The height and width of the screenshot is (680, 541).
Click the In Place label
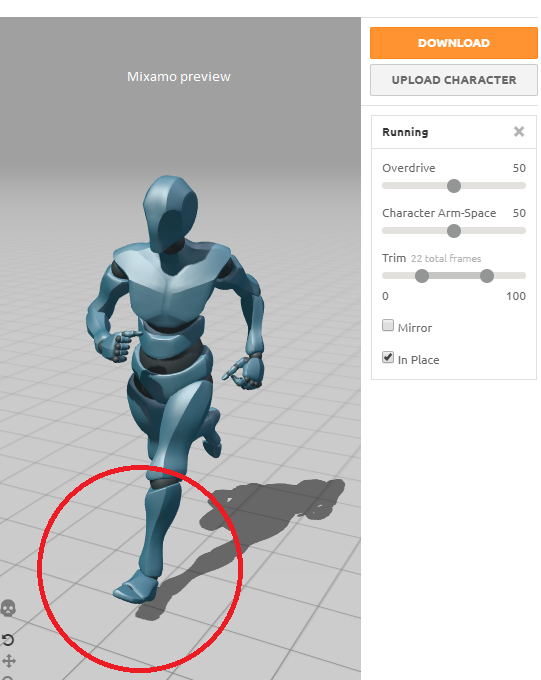click(418, 360)
